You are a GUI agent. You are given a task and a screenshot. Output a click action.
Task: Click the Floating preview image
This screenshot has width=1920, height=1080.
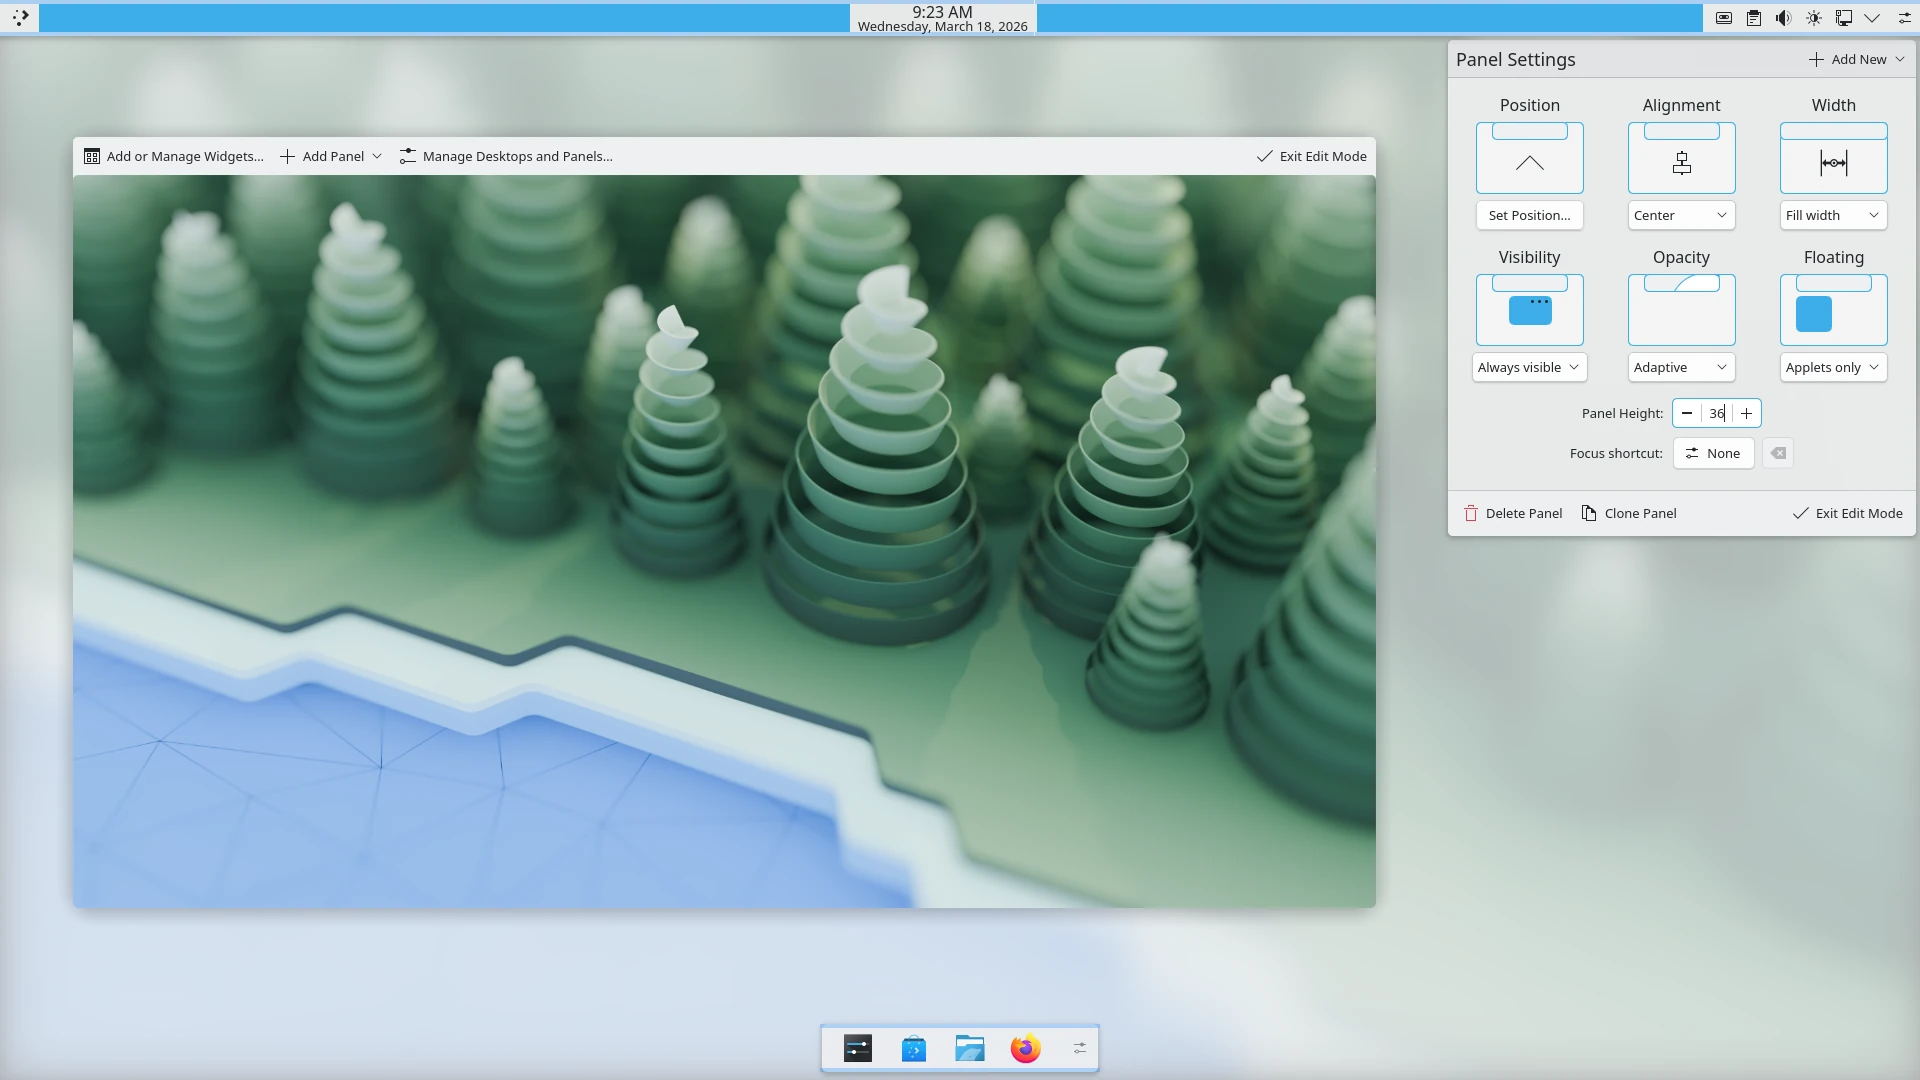1834,310
